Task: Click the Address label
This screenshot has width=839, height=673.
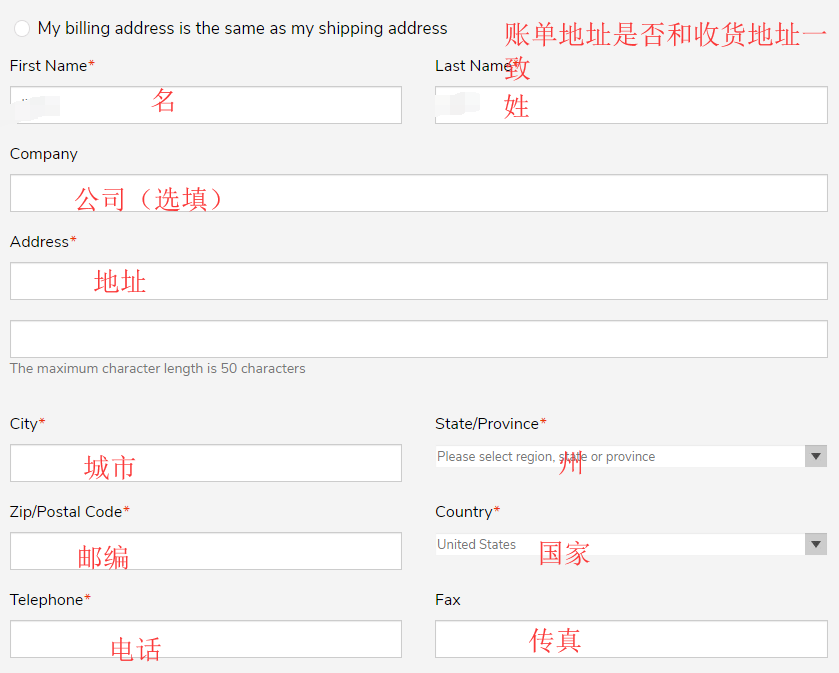Action: (x=43, y=242)
